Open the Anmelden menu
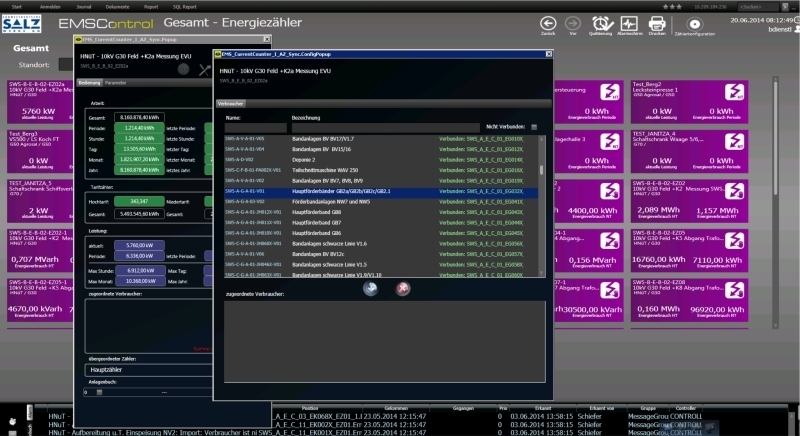The width and height of the screenshot is (800, 436). click(x=50, y=7)
